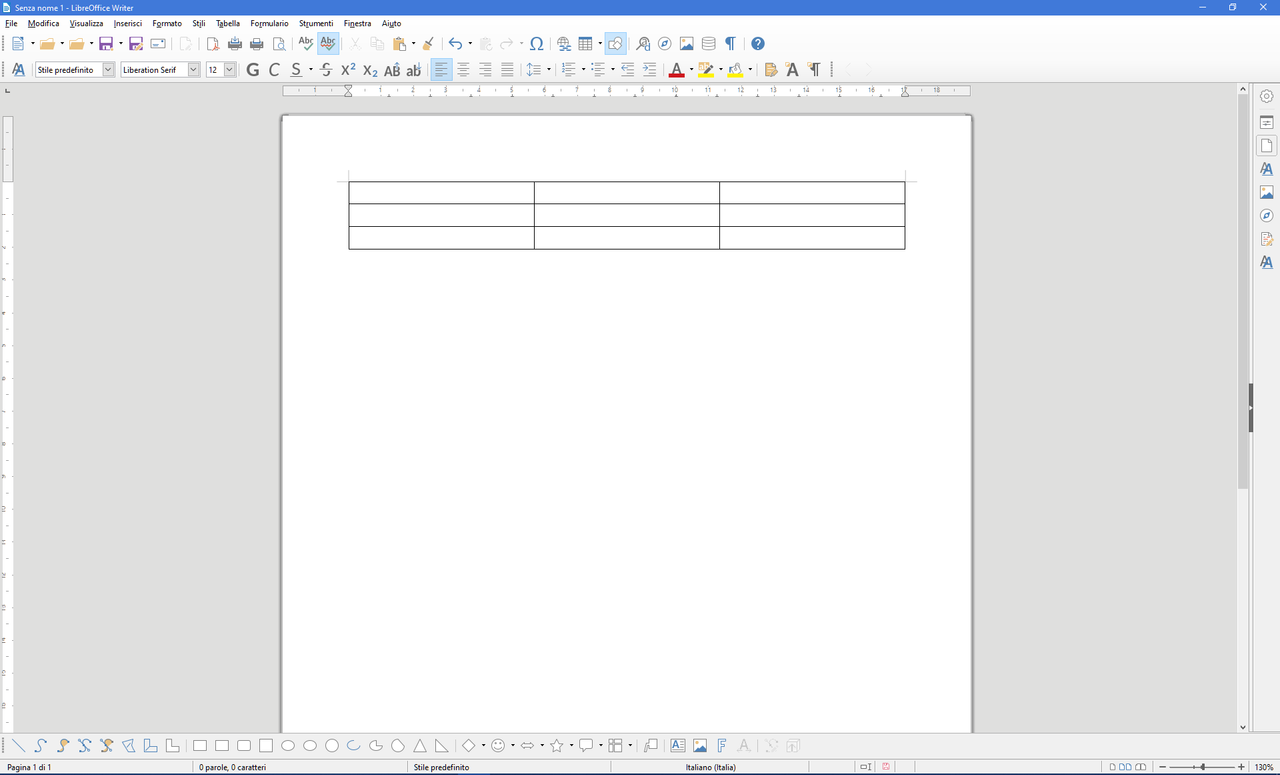This screenshot has width=1280, height=775.
Task: Click the red Font Color swatch
Action: (x=676, y=70)
